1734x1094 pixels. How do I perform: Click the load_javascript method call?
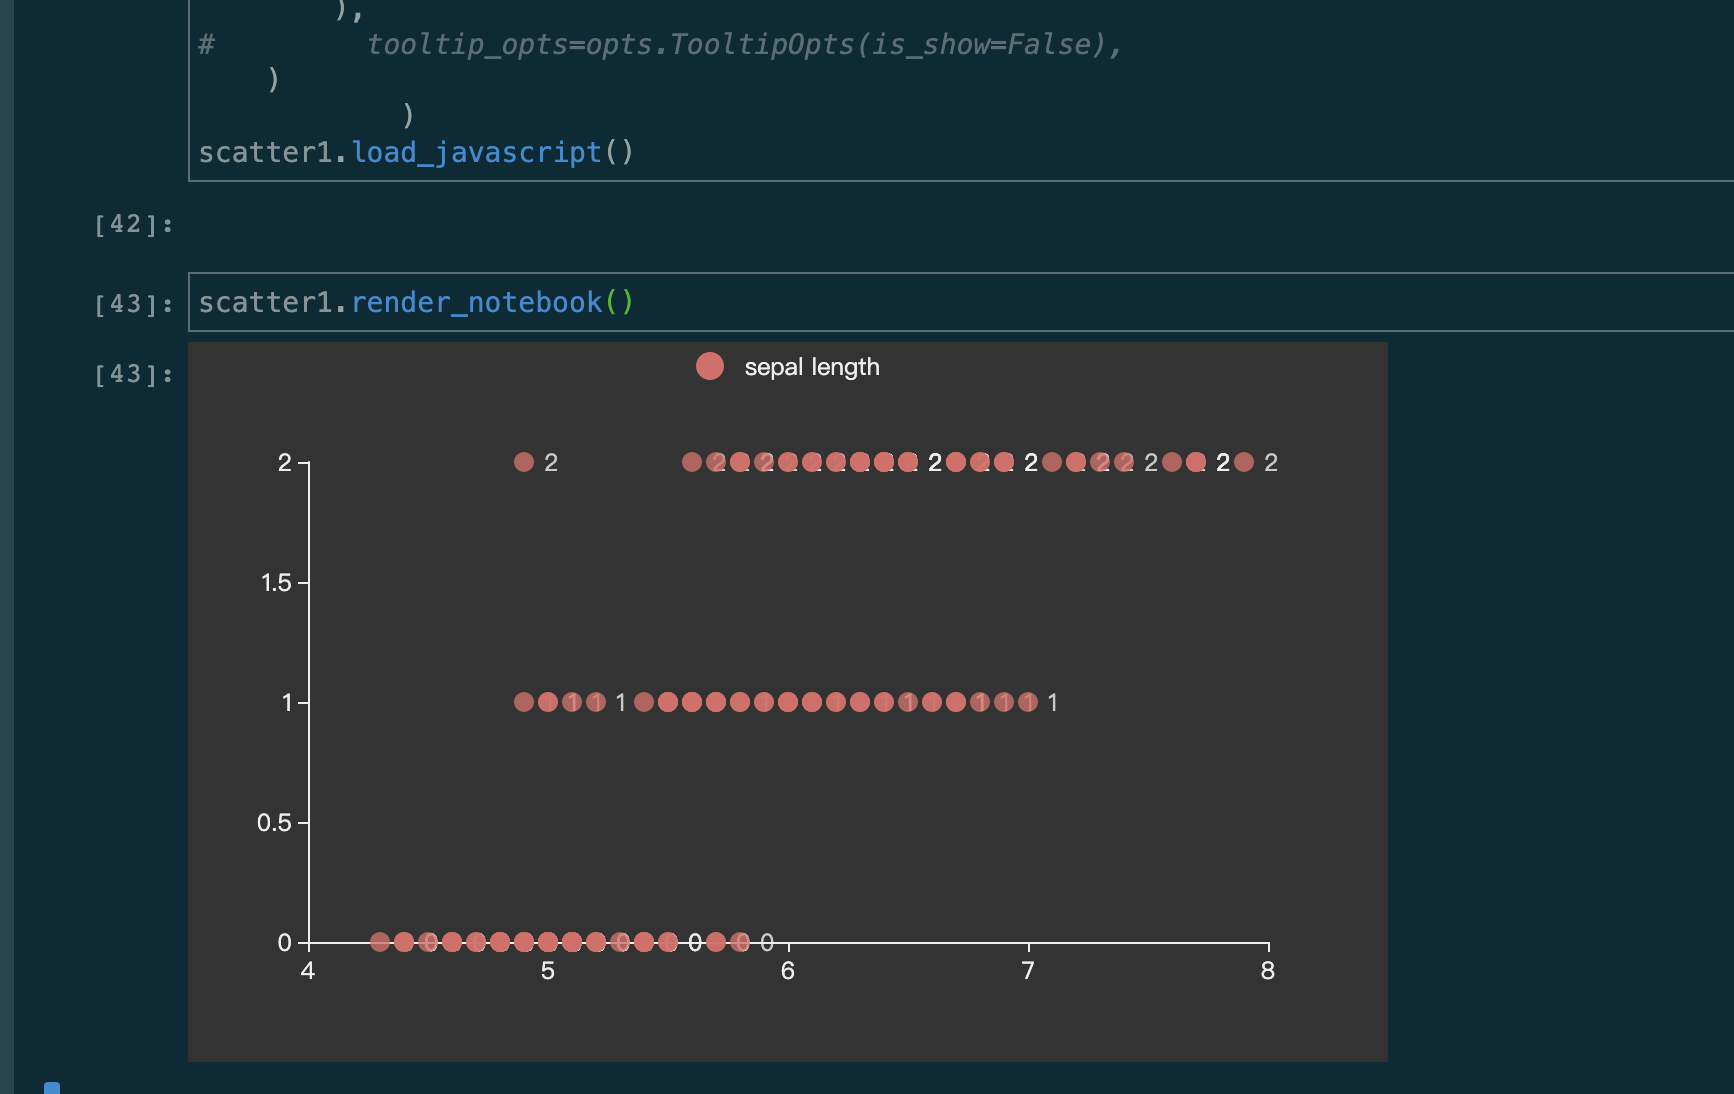click(x=478, y=151)
